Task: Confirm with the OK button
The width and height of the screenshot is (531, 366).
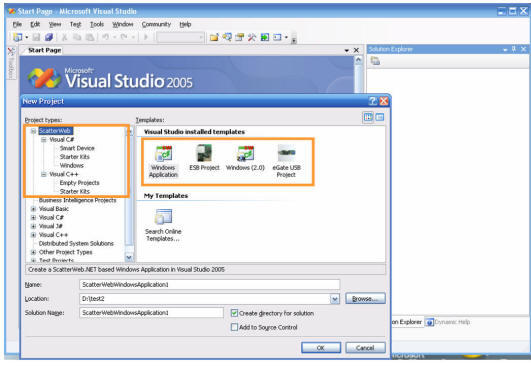Action: 321,348
